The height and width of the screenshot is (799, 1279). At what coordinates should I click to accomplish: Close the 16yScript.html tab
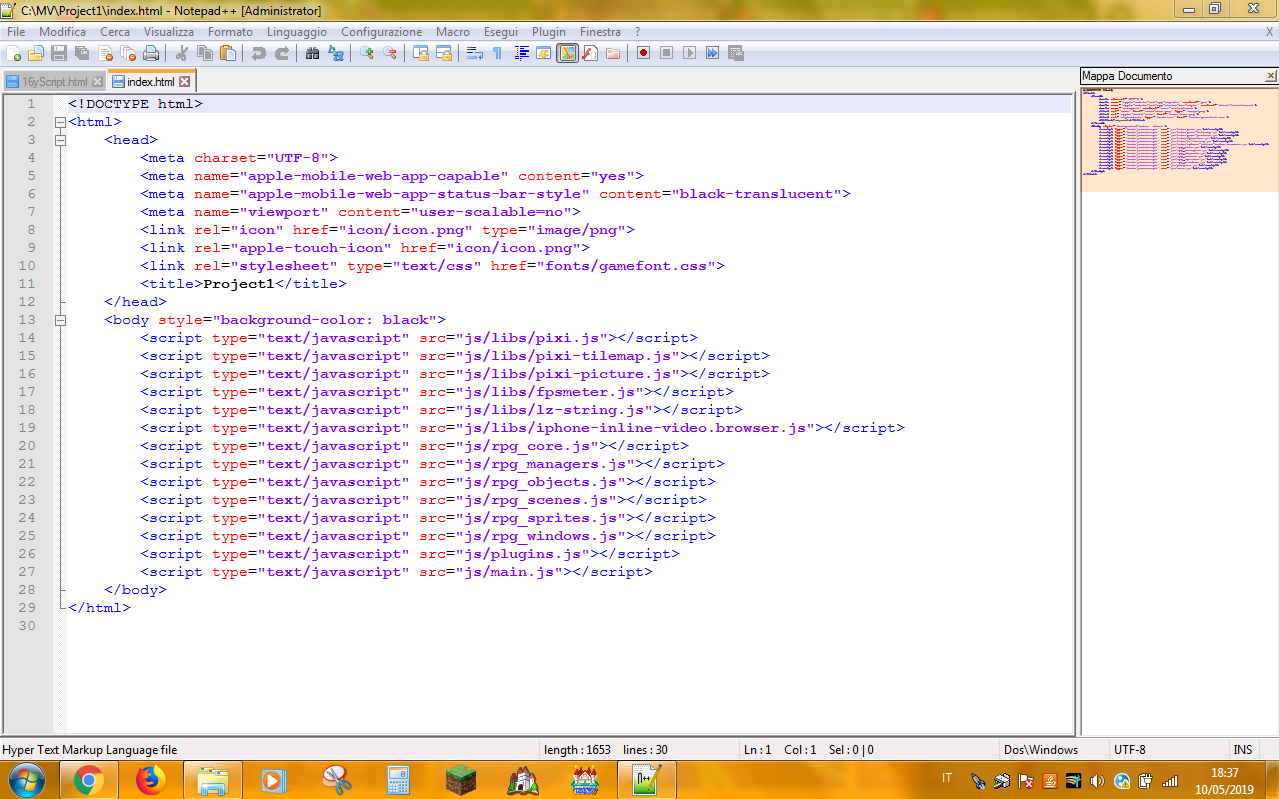click(97, 82)
